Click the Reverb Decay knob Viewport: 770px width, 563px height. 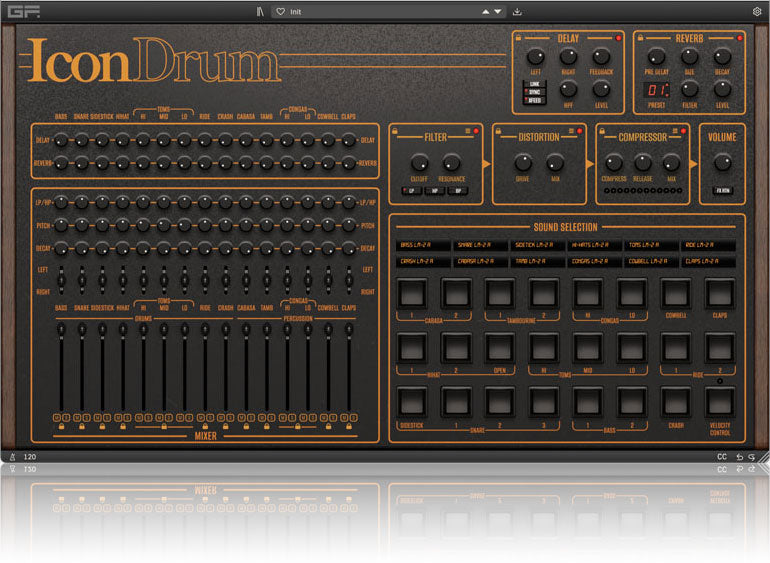click(722, 56)
